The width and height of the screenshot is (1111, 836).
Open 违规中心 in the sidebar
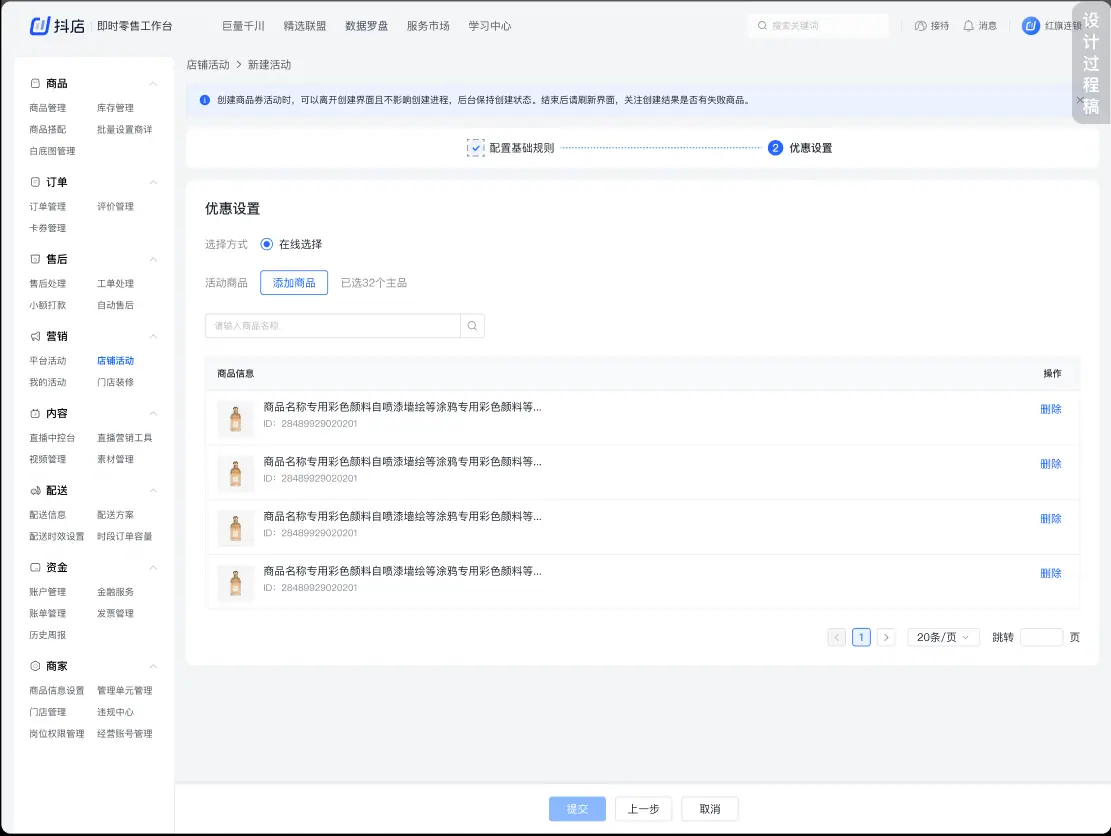[x=115, y=712]
